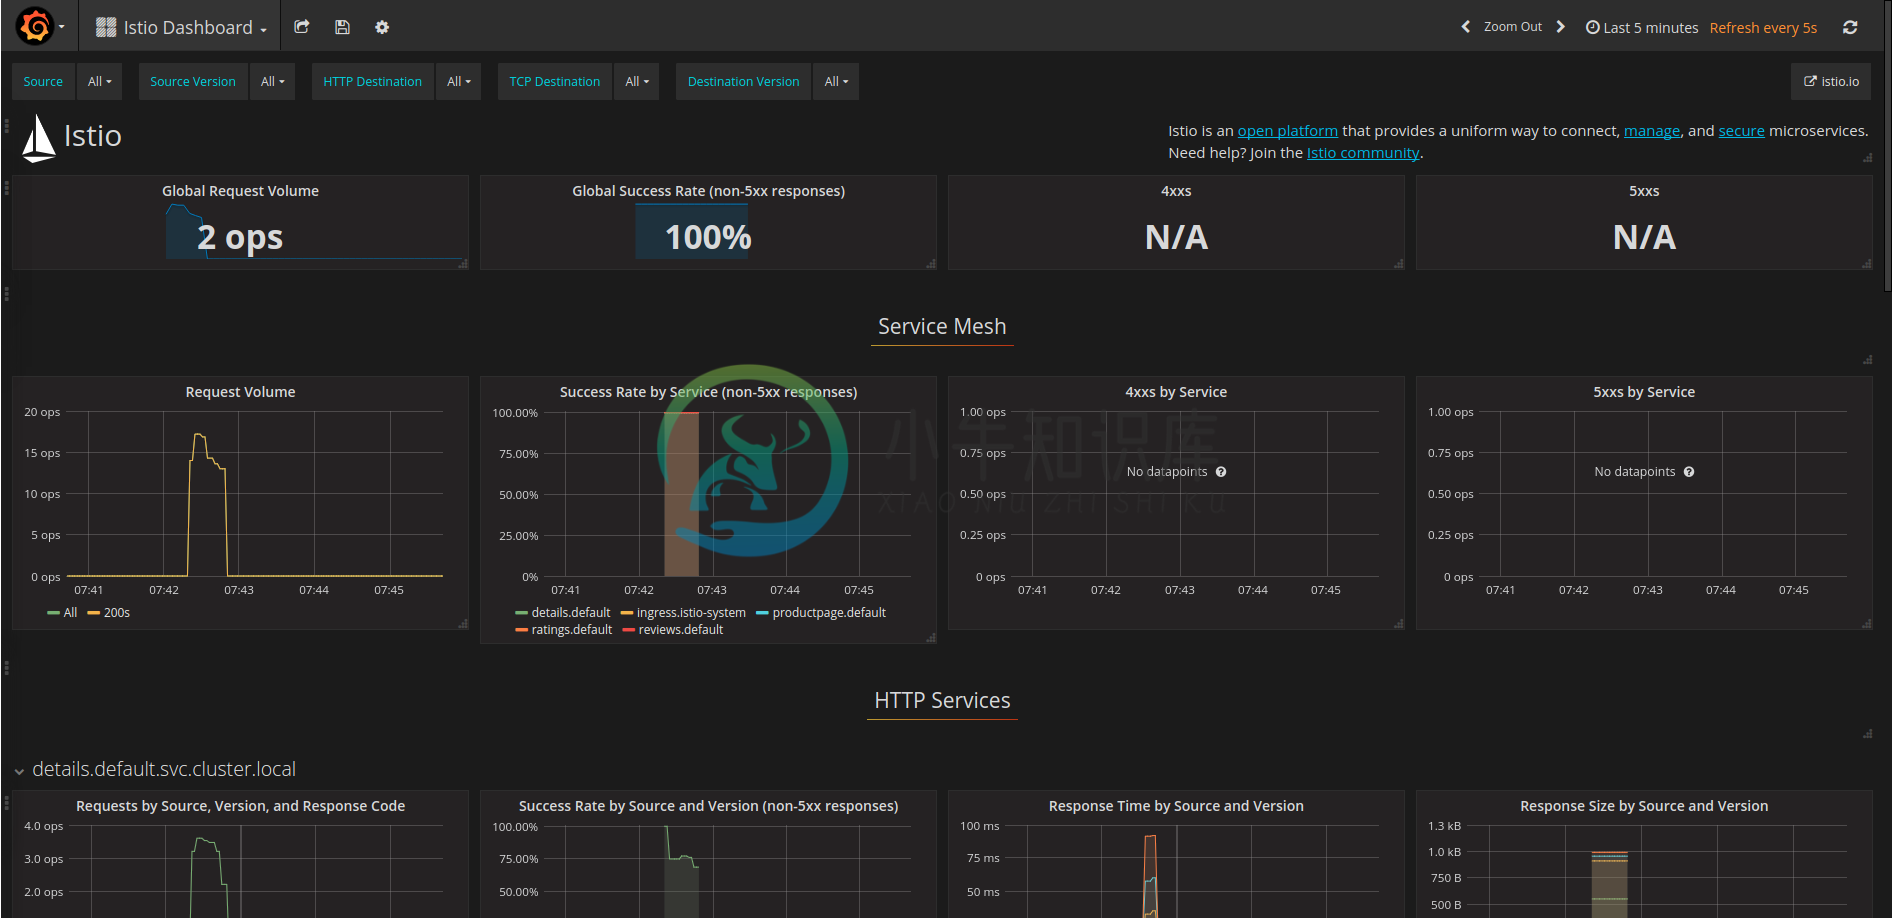1893x918 pixels.
Task: Click the row handle beside Global Request Volume
Action: tap(6, 188)
